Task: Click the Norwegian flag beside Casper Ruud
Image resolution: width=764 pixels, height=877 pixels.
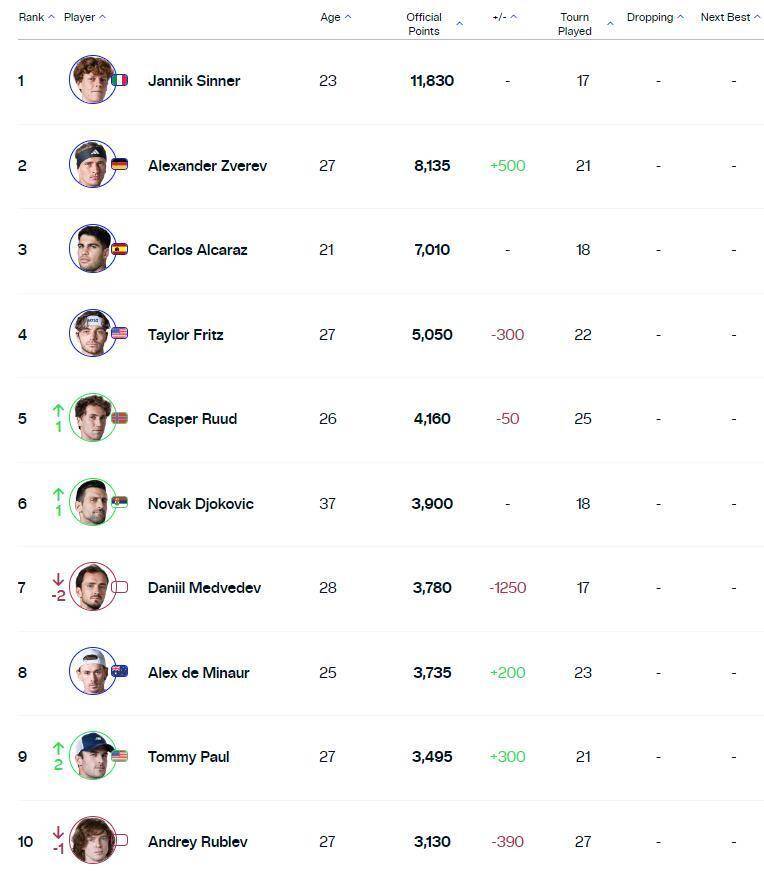Action: click(x=120, y=419)
